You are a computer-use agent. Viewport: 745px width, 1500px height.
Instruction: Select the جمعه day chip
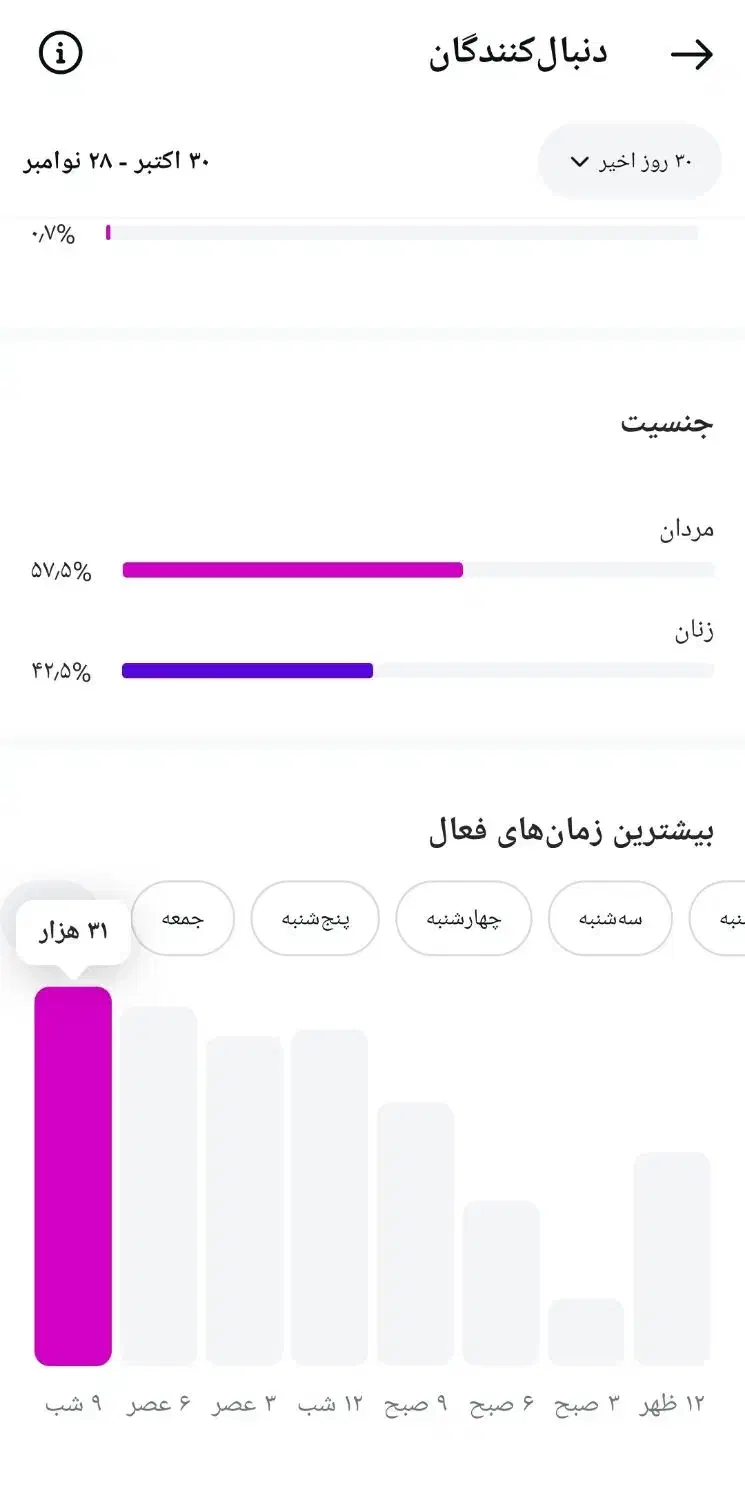point(184,918)
